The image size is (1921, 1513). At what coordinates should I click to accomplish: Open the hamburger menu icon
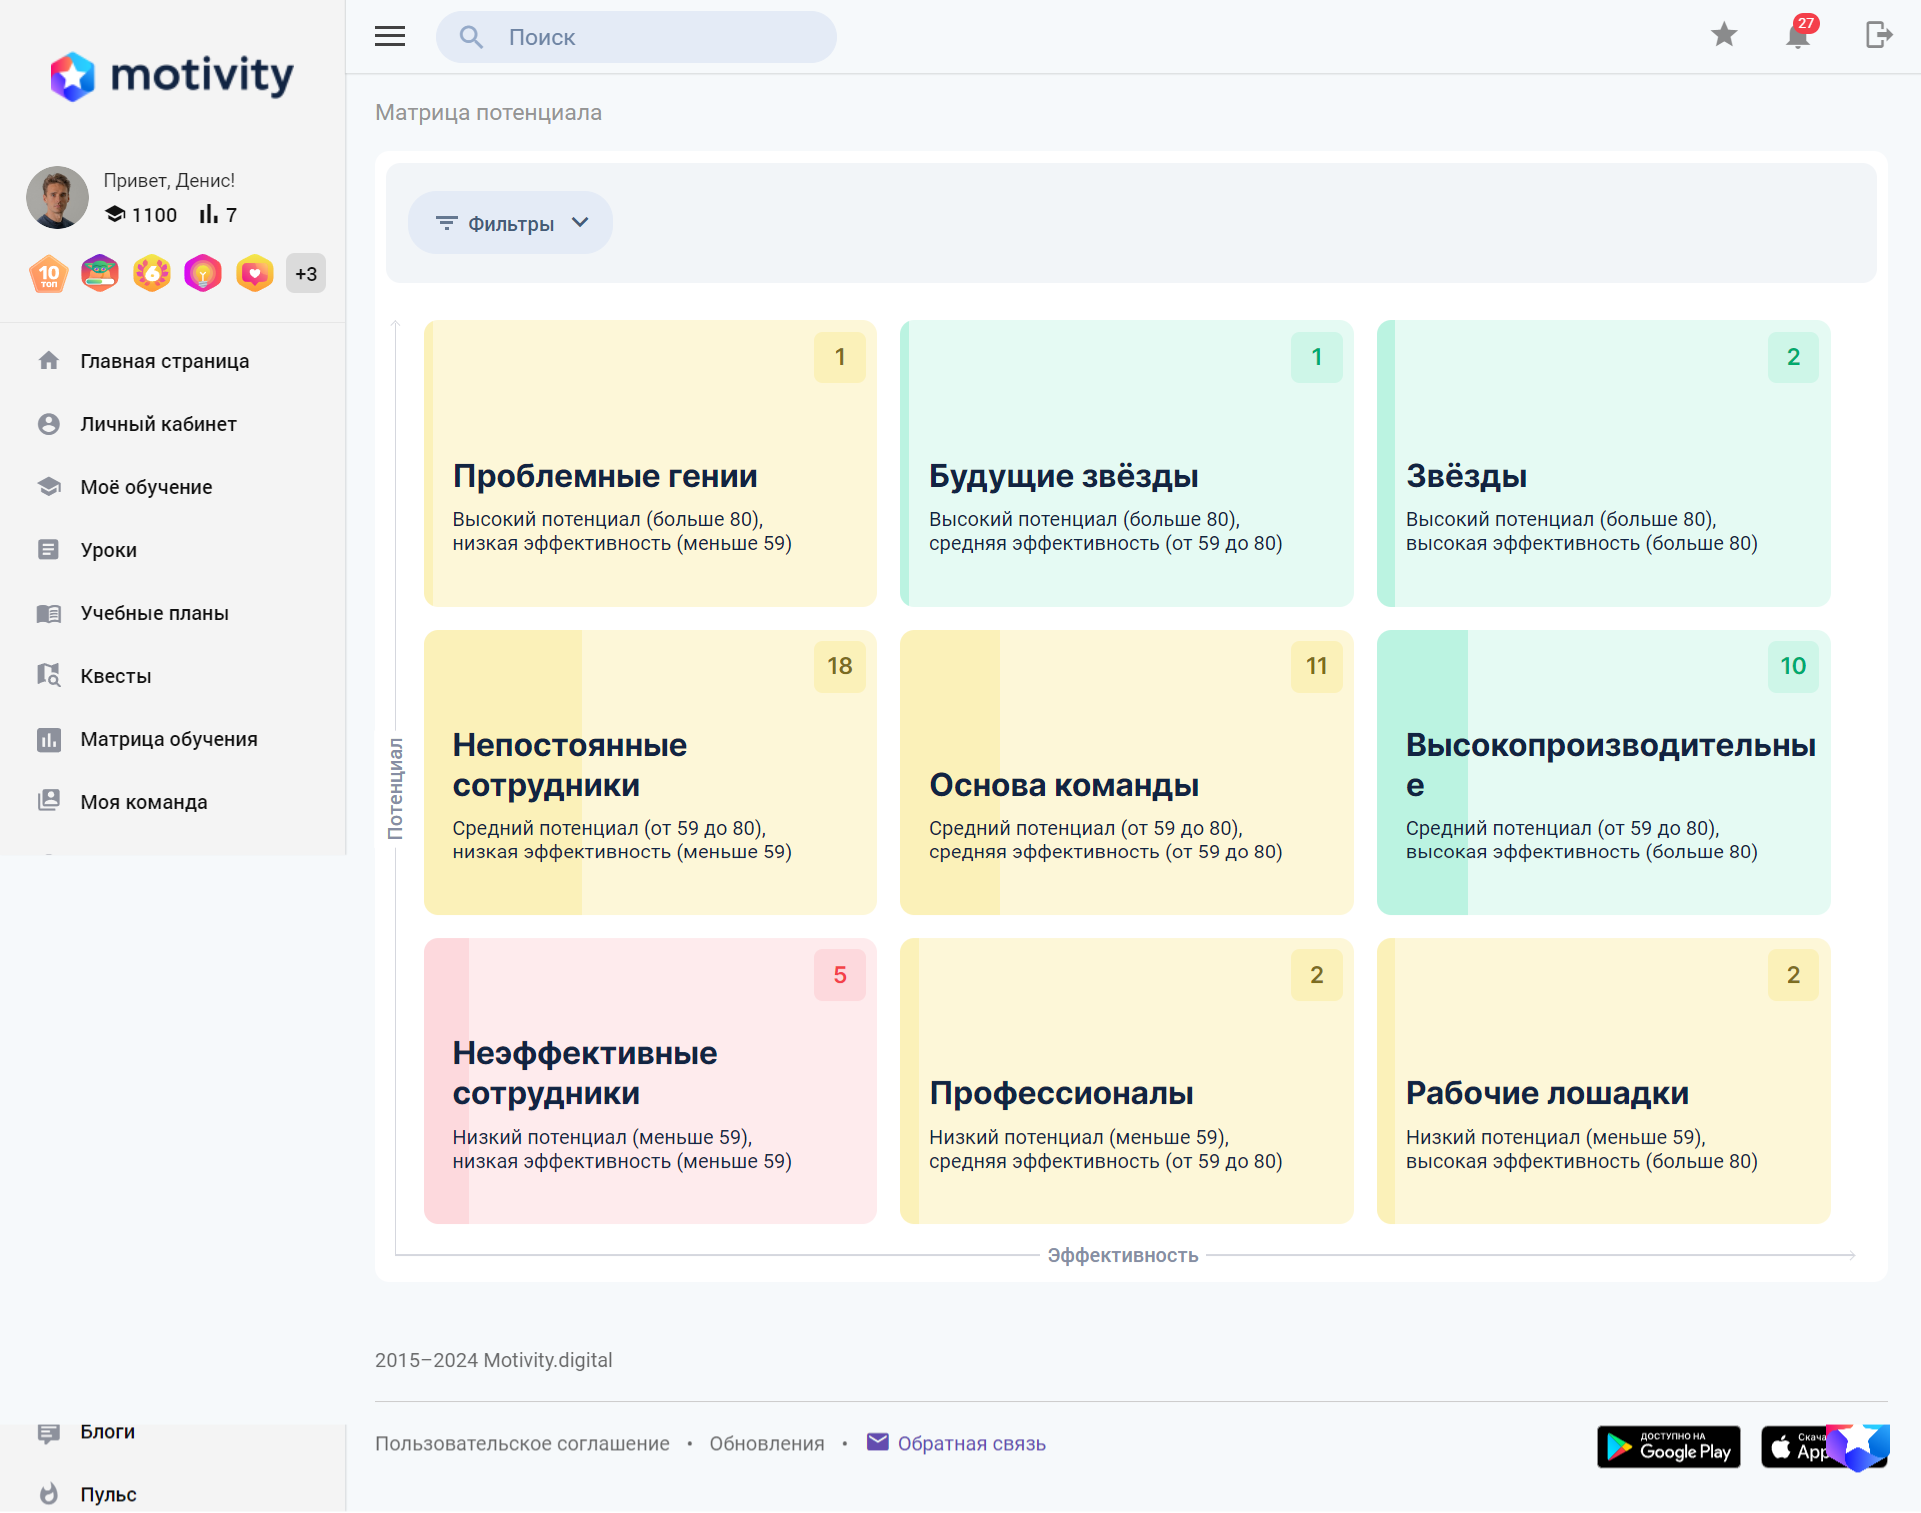(x=390, y=37)
